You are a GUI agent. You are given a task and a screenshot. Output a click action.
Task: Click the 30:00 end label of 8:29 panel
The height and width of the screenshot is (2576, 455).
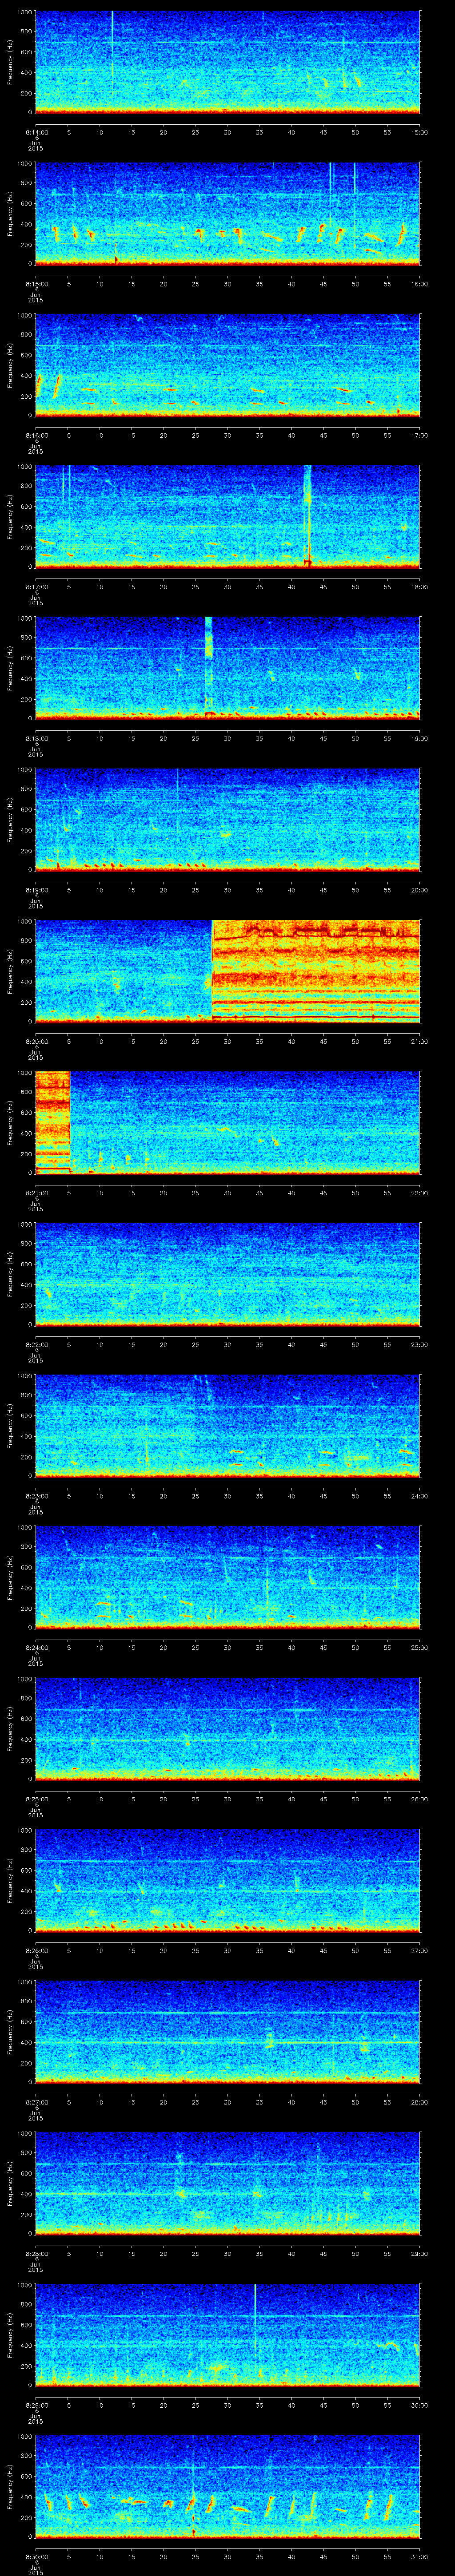coord(420,2405)
